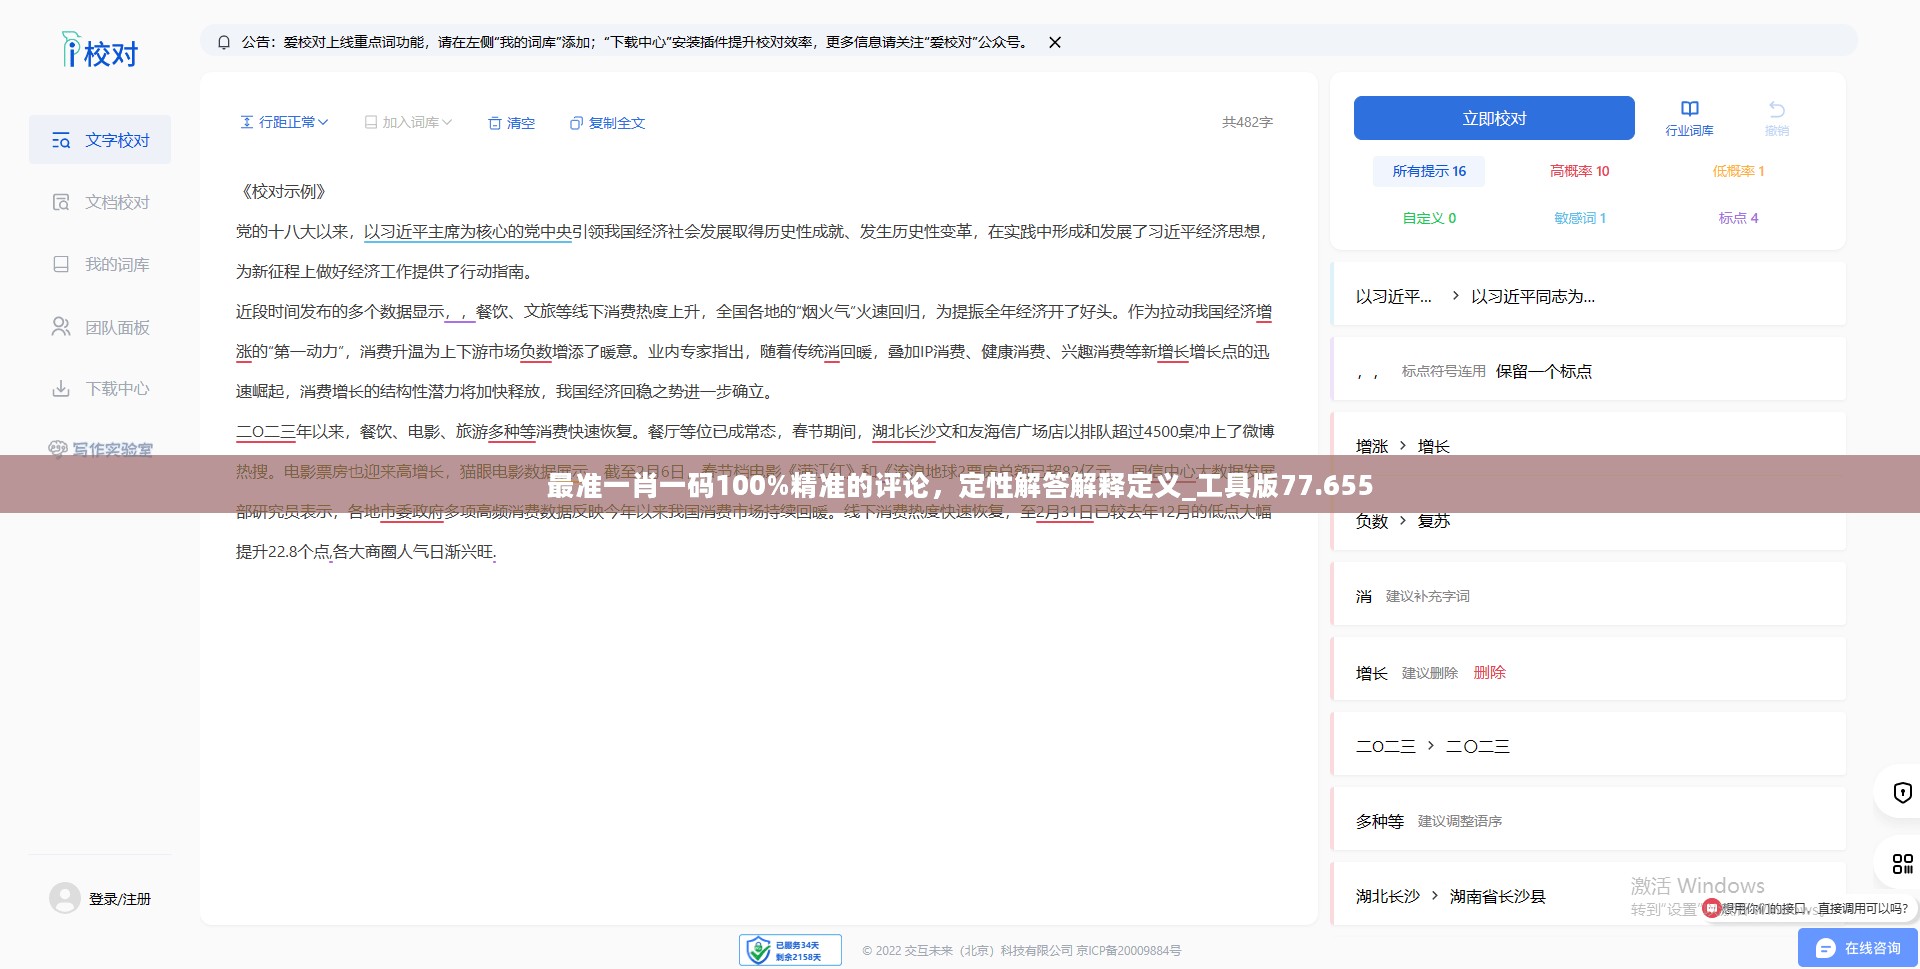
Task: Click the security badge in the footer
Action: pyautogui.click(x=790, y=950)
